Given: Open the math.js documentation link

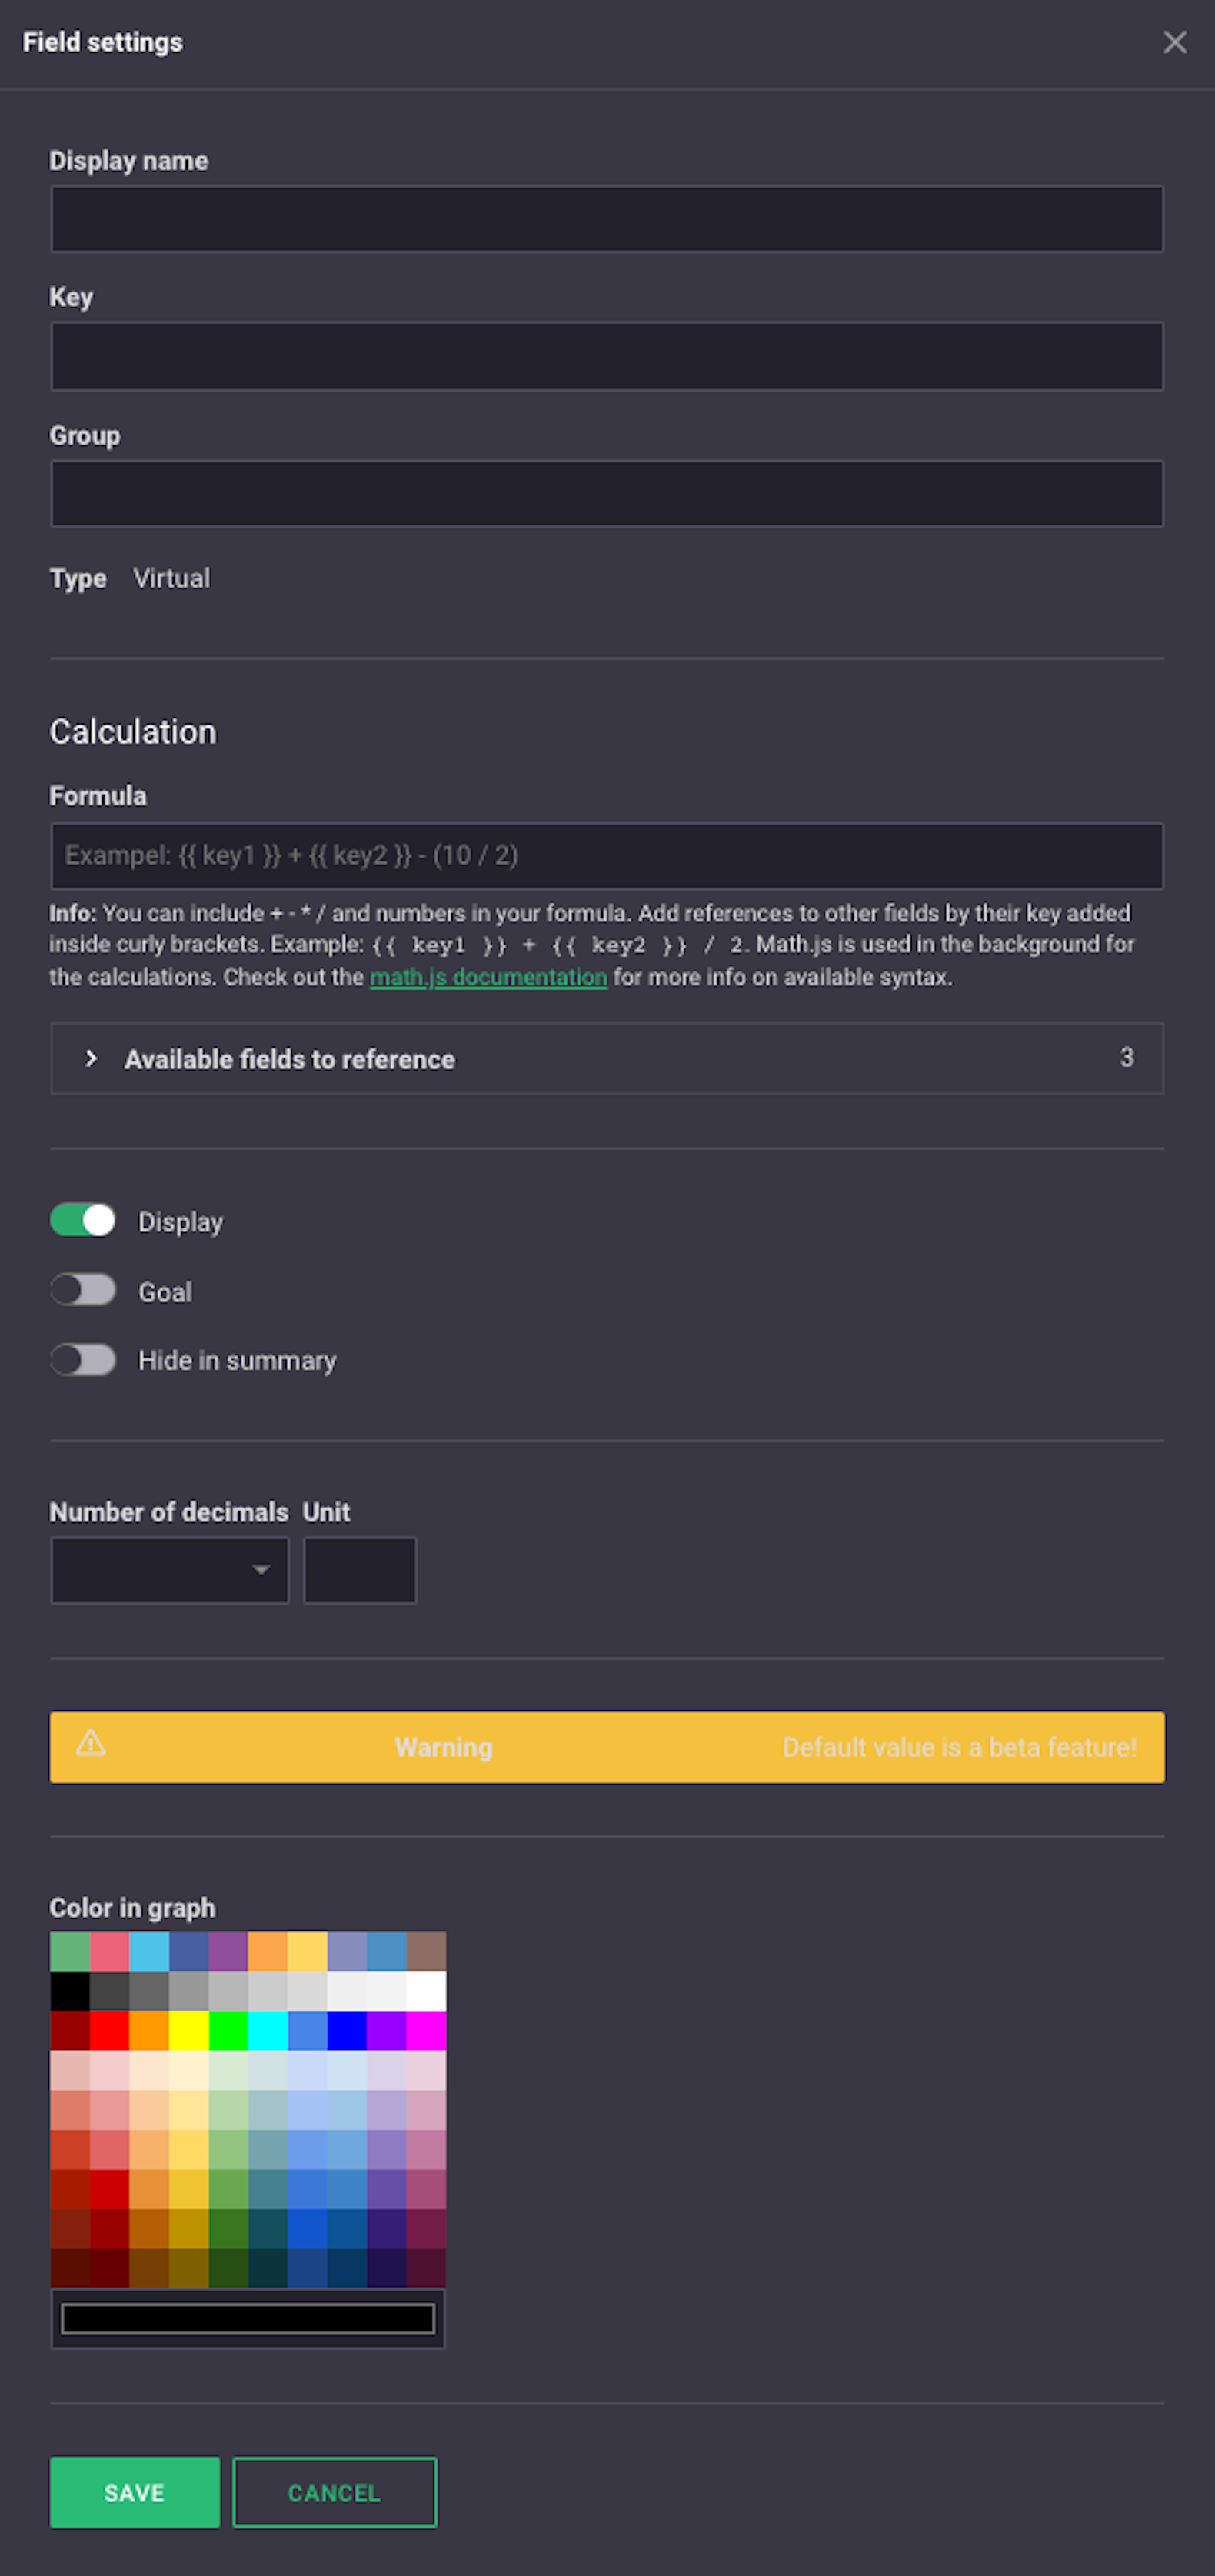Looking at the screenshot, I should click(488, 977).
